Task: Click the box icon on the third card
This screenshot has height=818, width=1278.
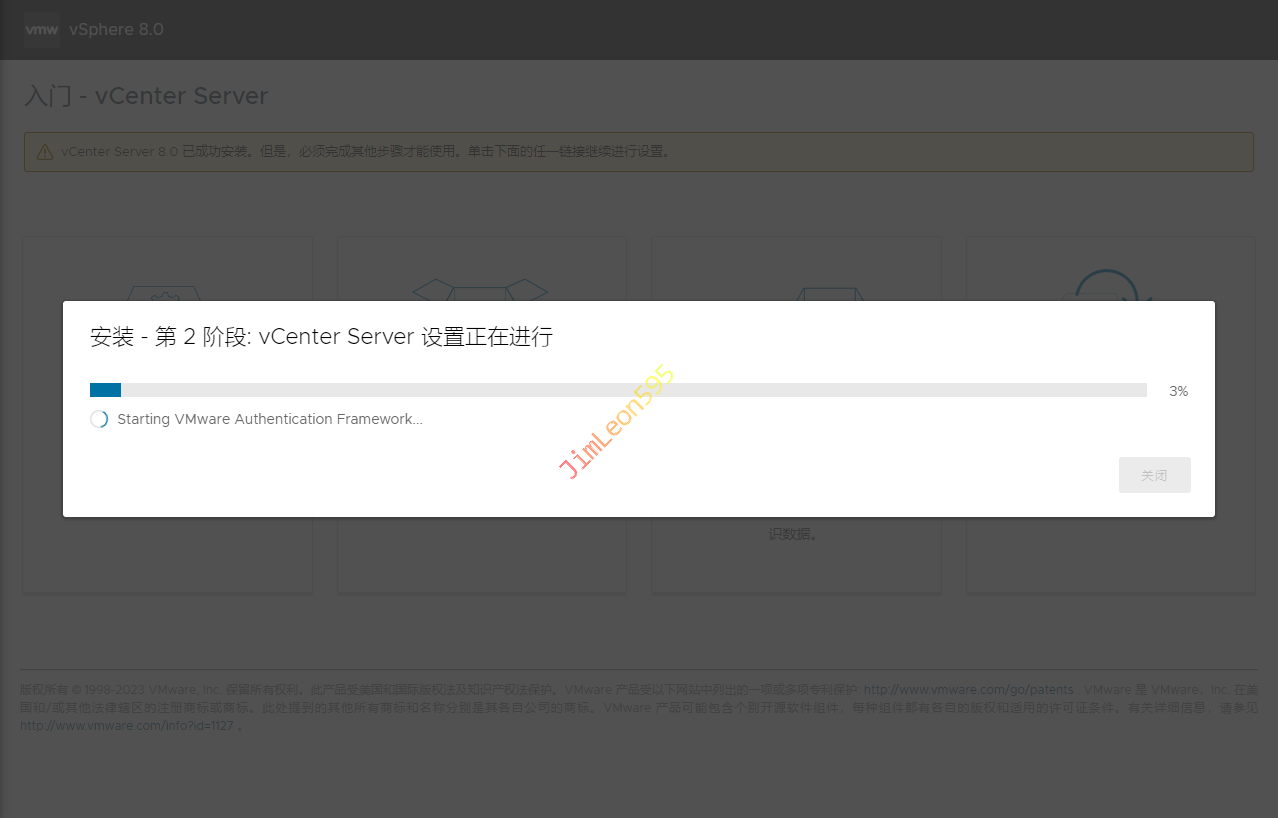Action: click(828, 294)
